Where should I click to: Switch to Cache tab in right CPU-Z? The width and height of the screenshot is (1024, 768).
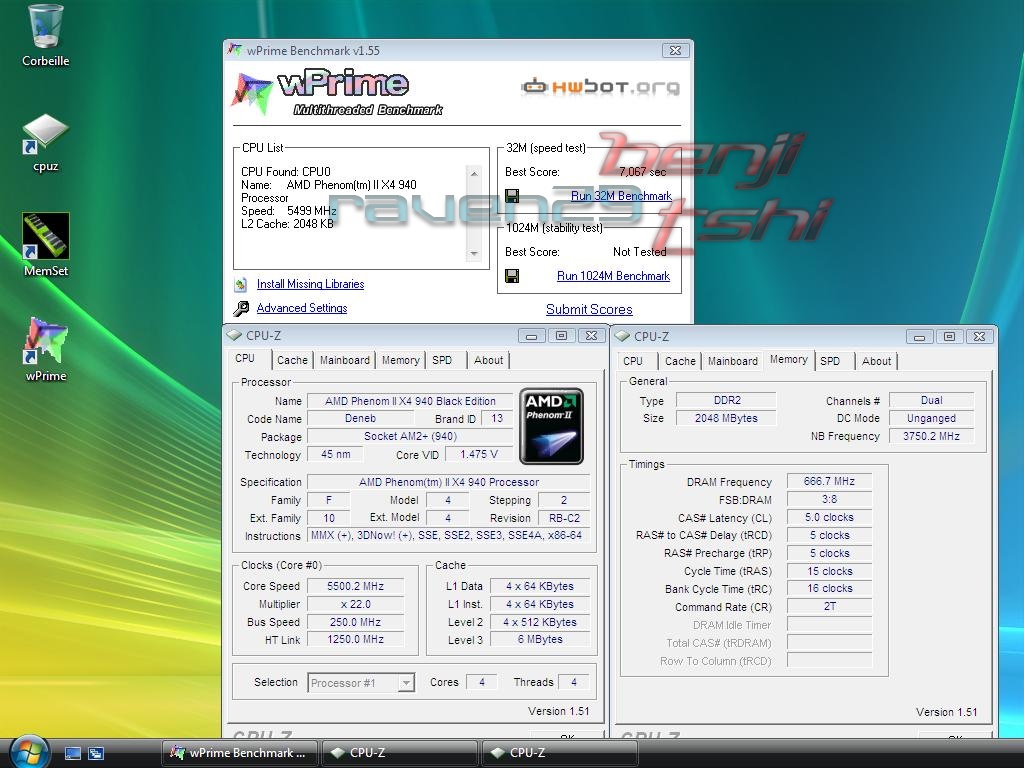pyautogui.click(x=680, y=361)
